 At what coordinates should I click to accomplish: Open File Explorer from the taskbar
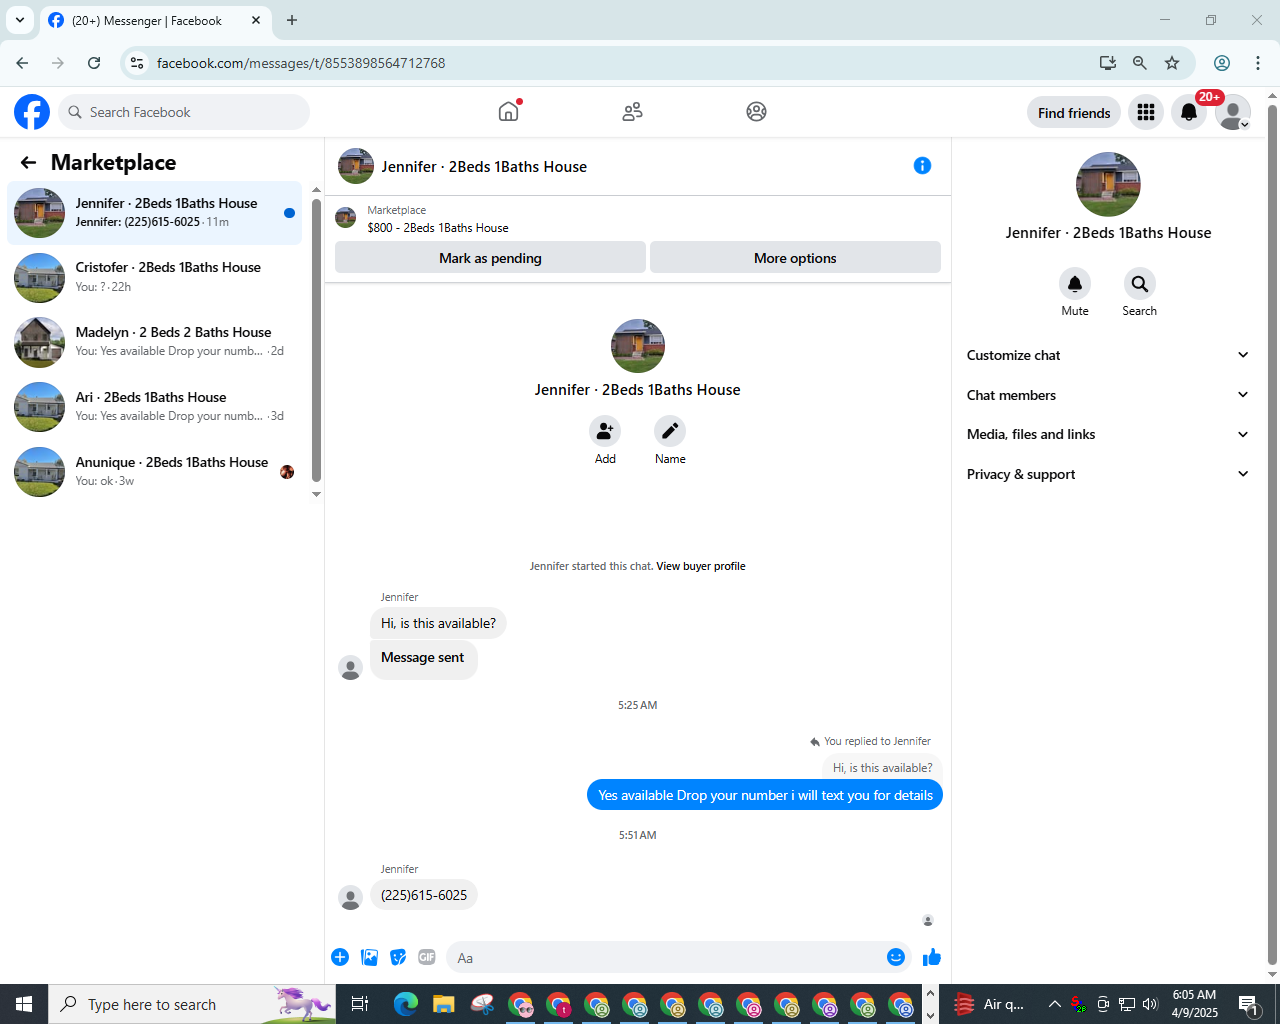pos(443,1004)
